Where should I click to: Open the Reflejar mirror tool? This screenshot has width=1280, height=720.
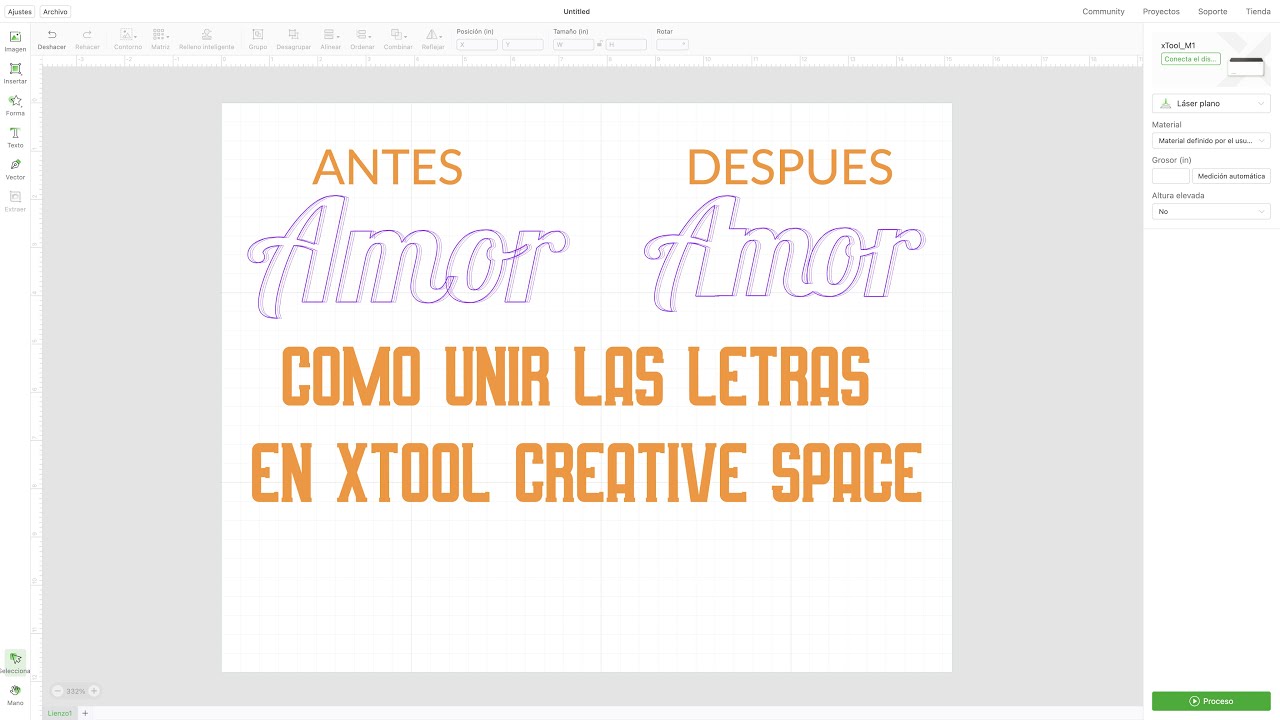(x=433, y=40)
